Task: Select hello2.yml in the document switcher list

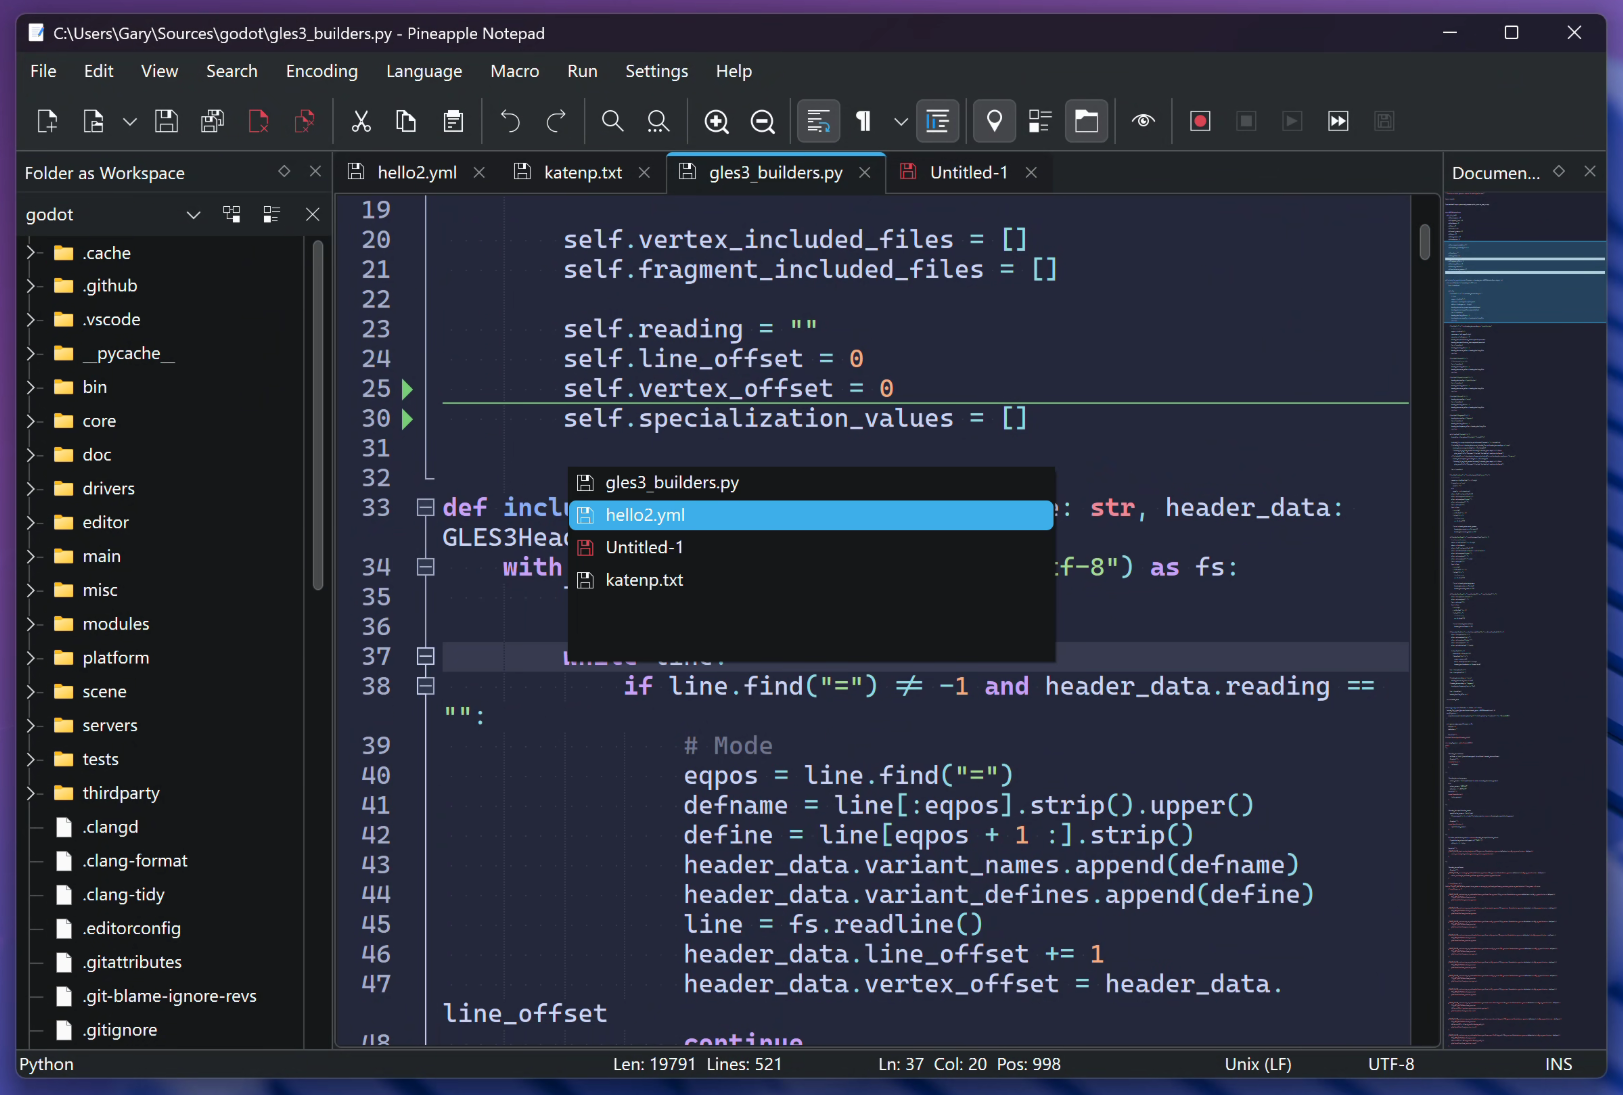Action: 811,515
